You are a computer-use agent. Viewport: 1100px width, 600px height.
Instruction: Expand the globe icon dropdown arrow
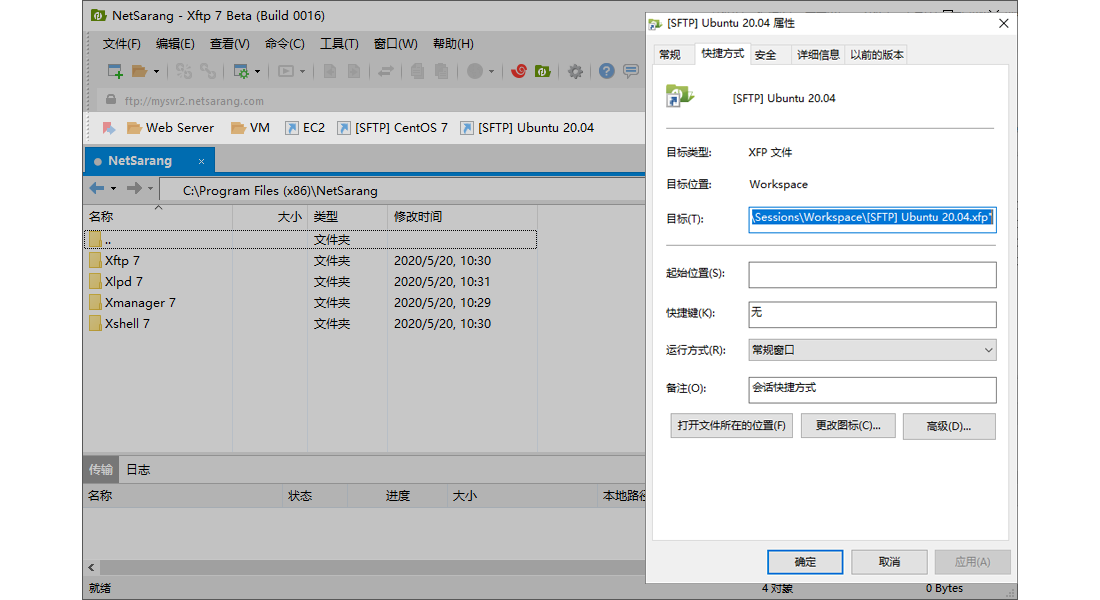click(491, 72)
